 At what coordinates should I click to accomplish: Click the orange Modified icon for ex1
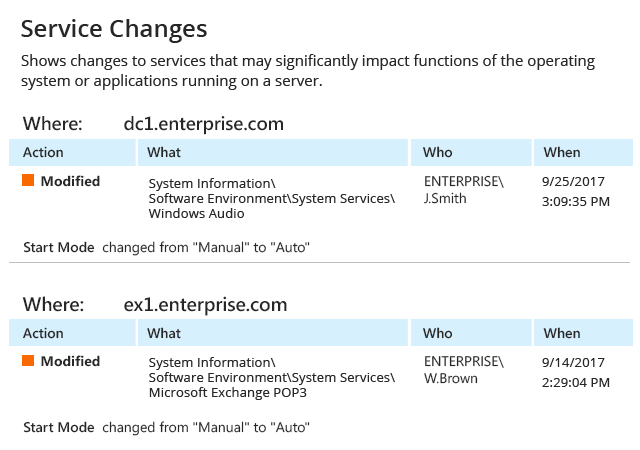click(x=28, y=361)
